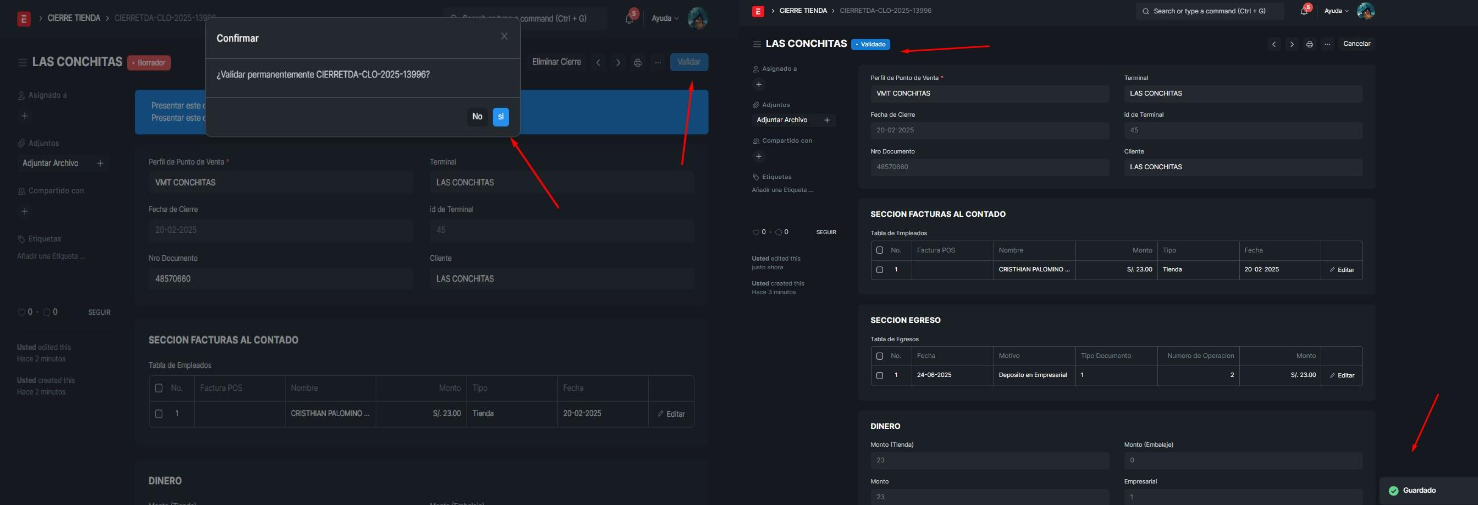Click the Cancelar button on the validated document
The image size is (1478, 505).
1356,44
